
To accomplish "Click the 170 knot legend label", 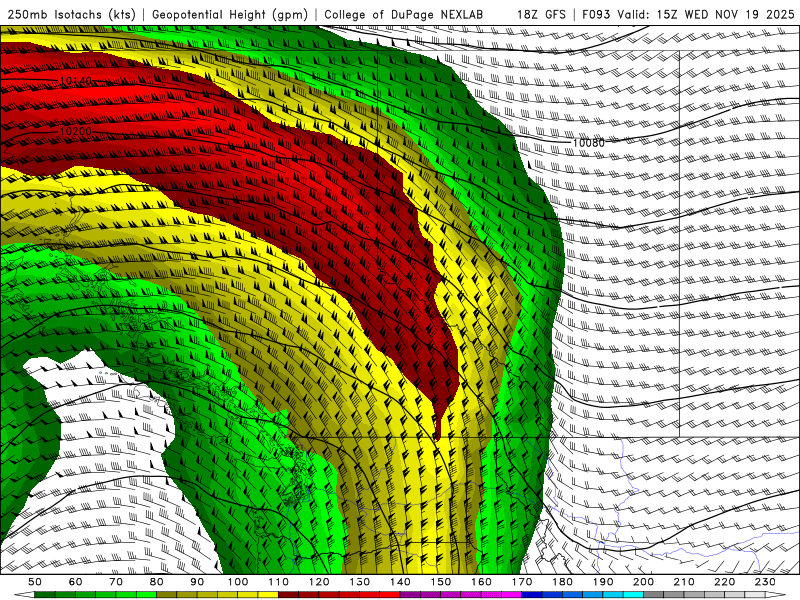I will coord(522,582).
